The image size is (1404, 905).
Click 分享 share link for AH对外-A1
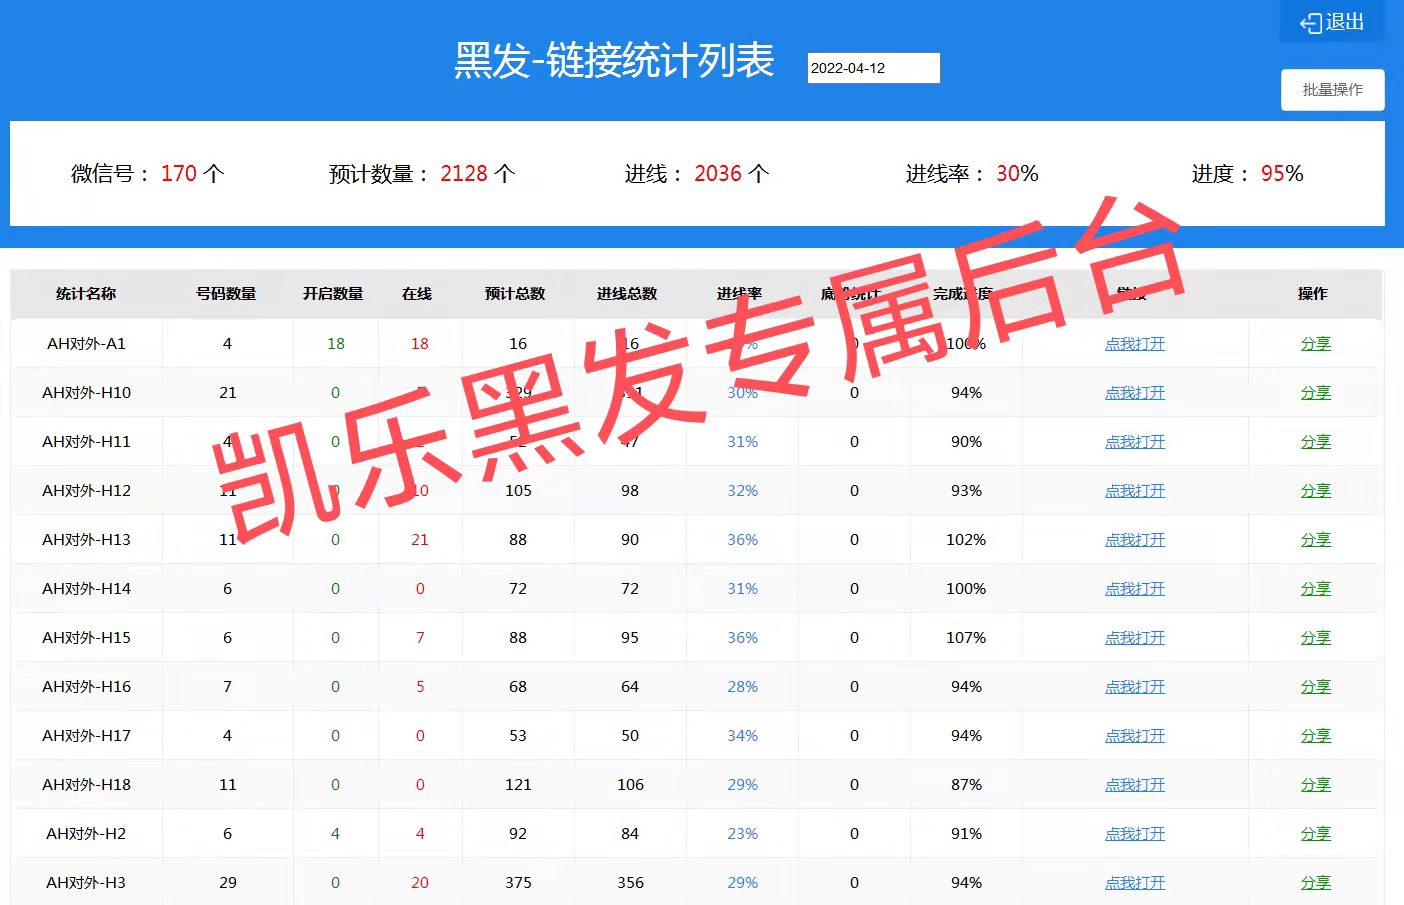click(x=1316, y=344)
